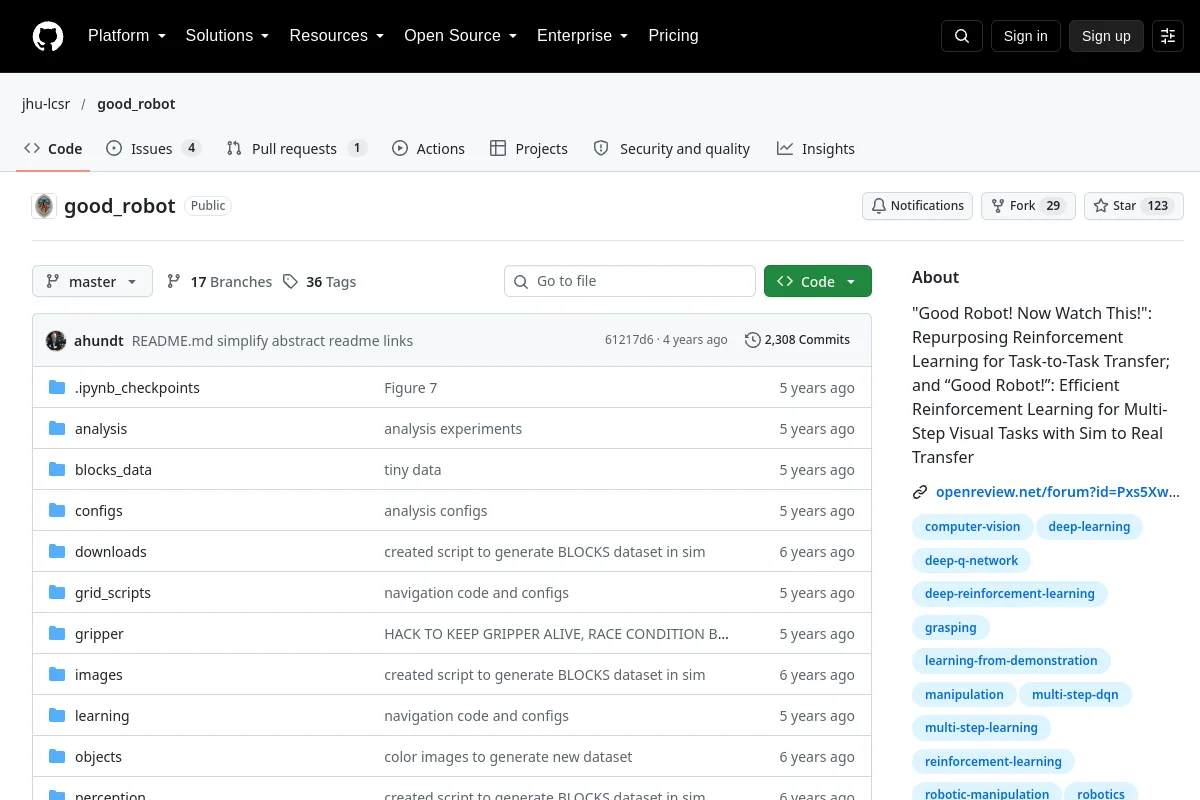Click the Sign up button

click(1106, 36)
